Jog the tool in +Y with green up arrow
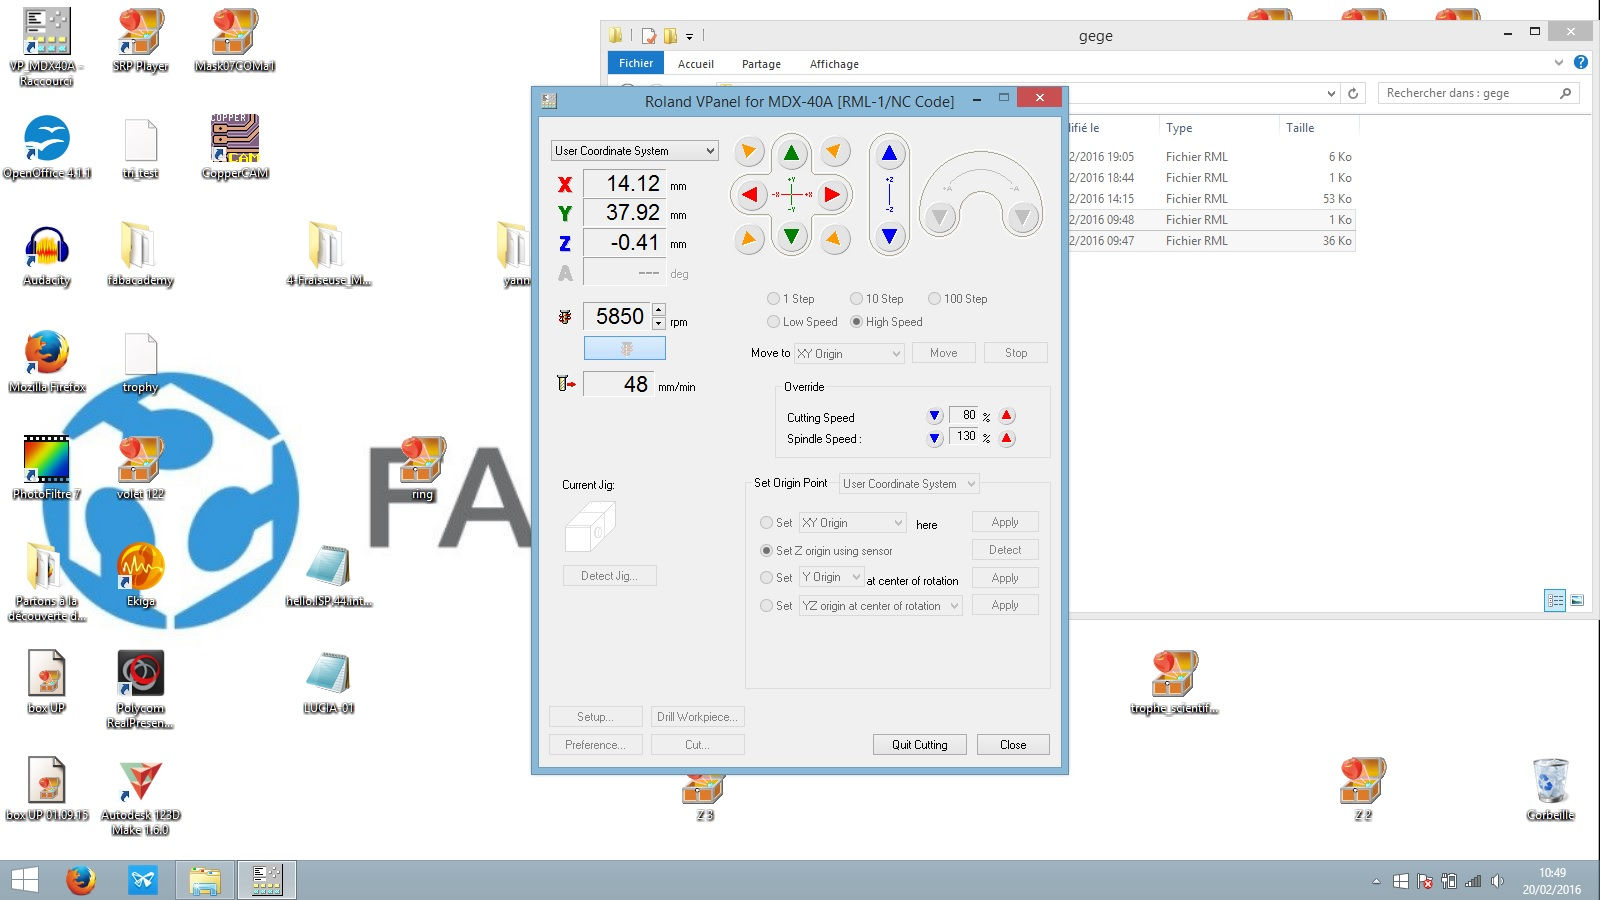Image resolution: width=1600 pixels, height=900 pixels. pos(791,153)
